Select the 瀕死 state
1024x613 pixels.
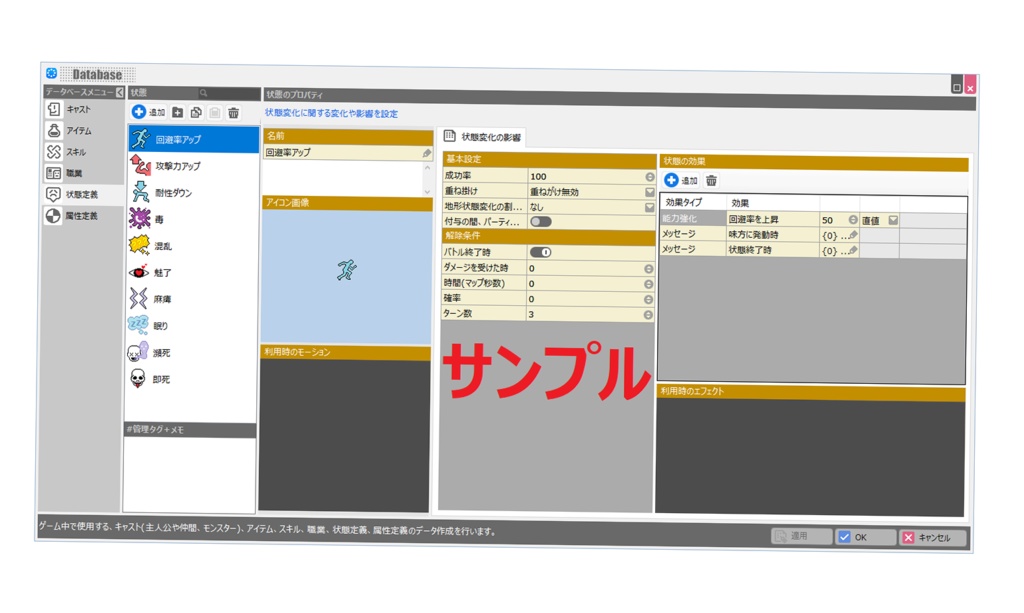[x=192, y=353]
